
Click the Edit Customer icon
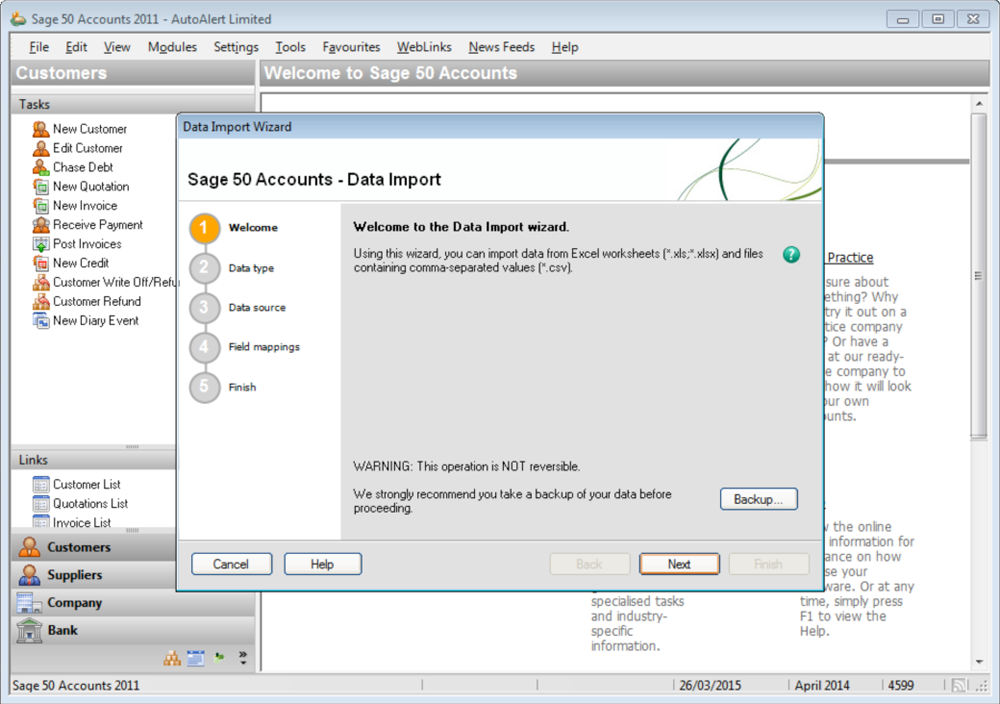pos(41,148)
